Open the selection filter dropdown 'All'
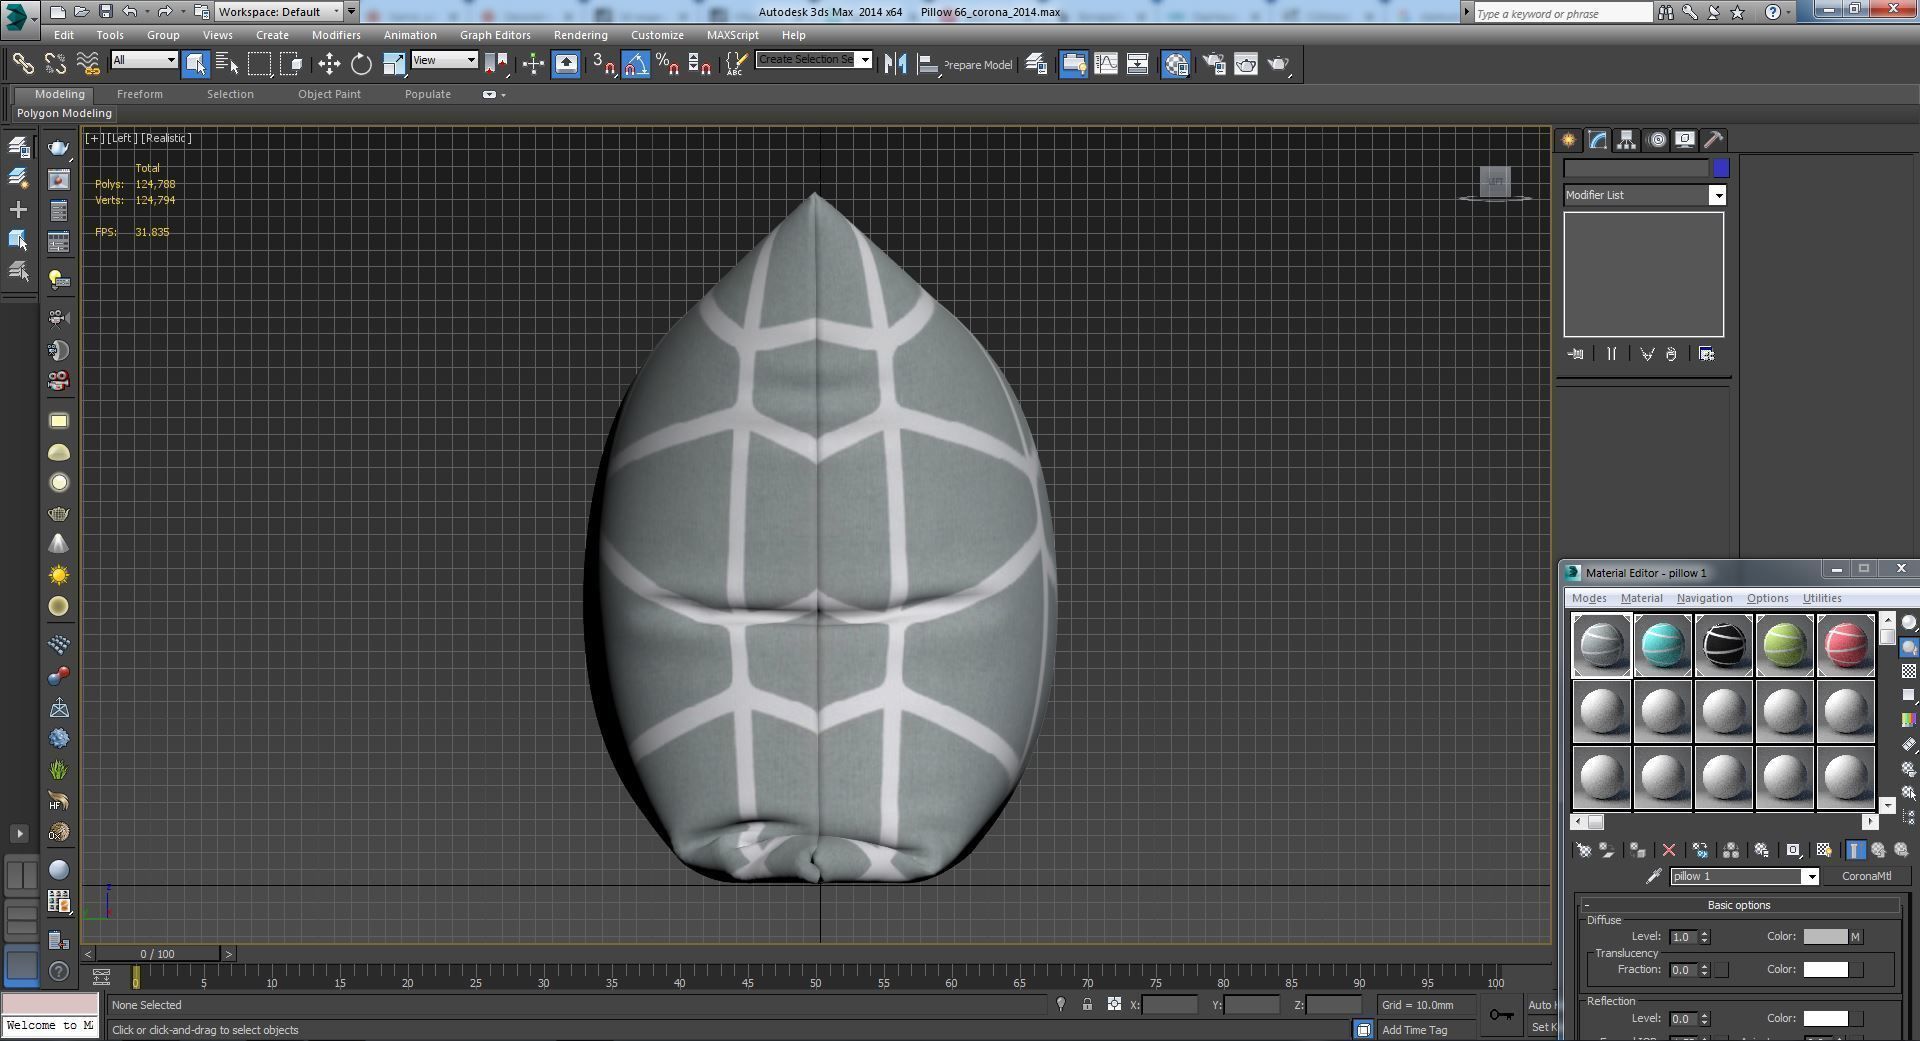Screen dimensions: 1920x1041 coord(144,60)
